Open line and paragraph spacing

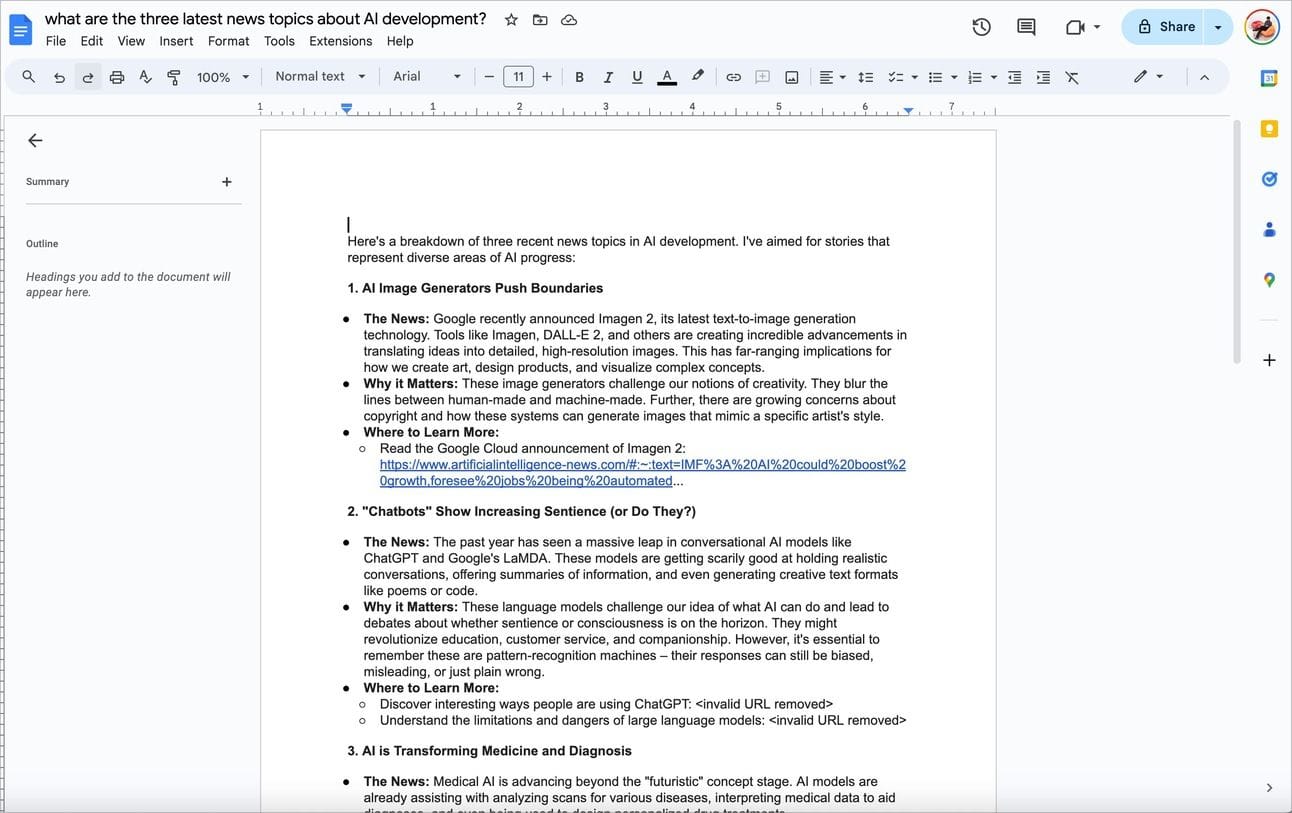866,77
